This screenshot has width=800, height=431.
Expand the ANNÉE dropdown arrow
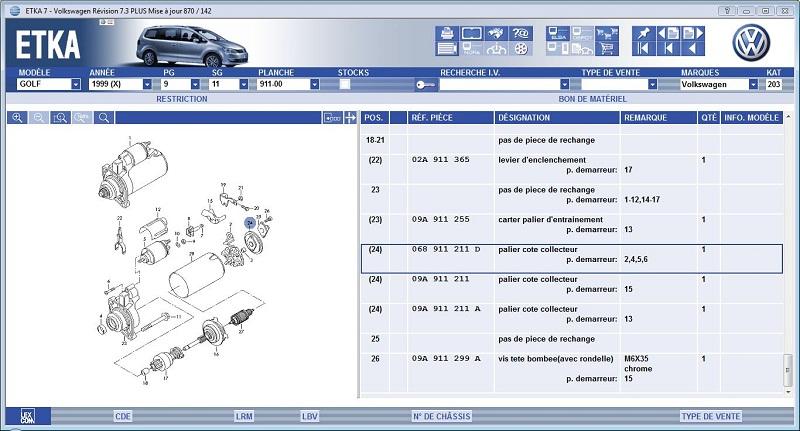pos(147,84)
